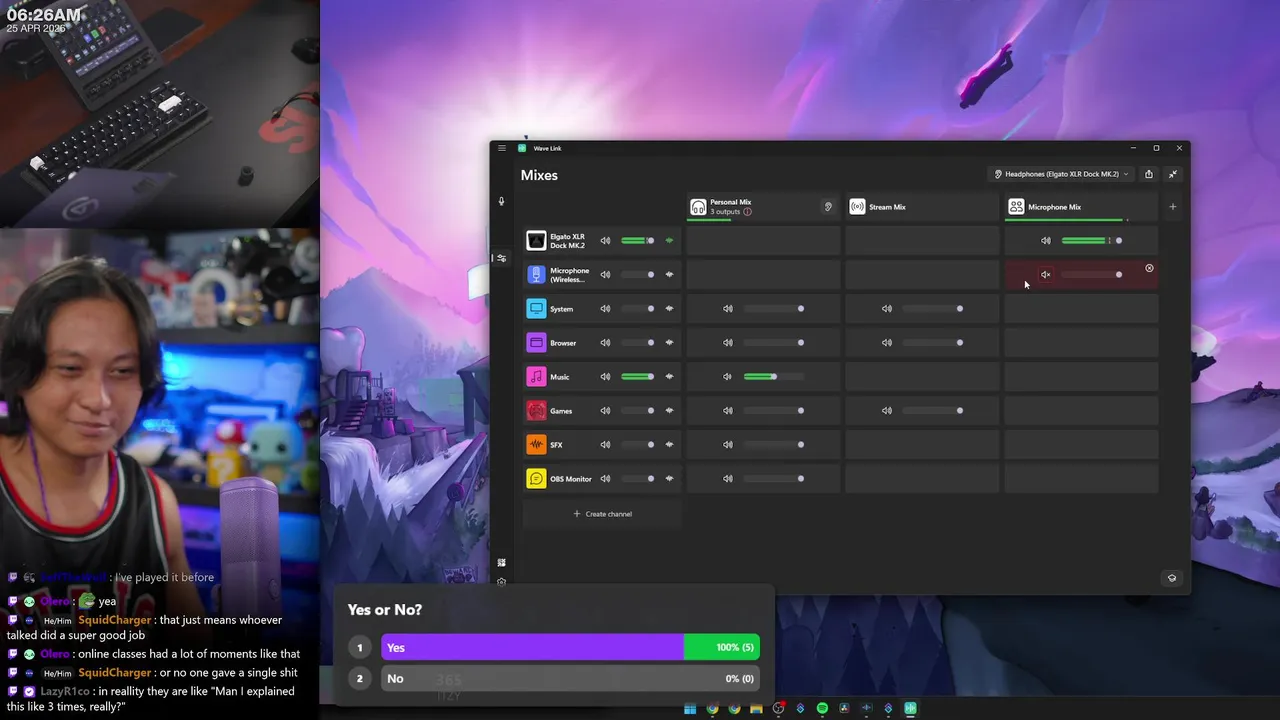Image resolution: width=1280 pixels, height=720 pixels.
Task: Open effects for the OBS Monitor channel
Action: pyautogui.click(x=669, y=479)
